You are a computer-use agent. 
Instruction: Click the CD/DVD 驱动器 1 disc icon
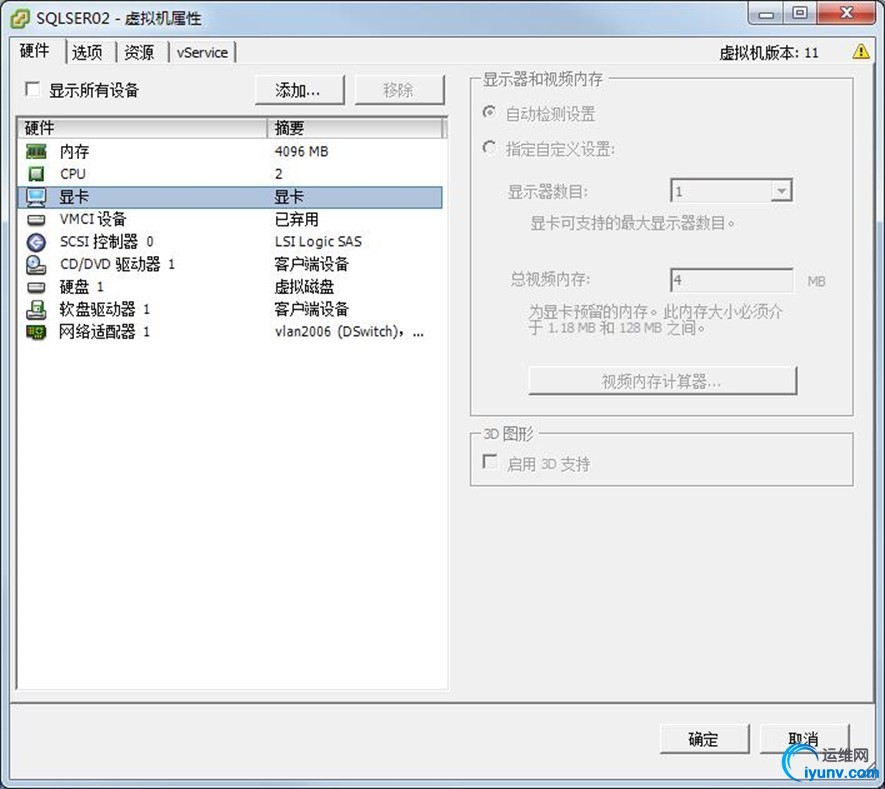pyautogui.click(x=36, y=264)
